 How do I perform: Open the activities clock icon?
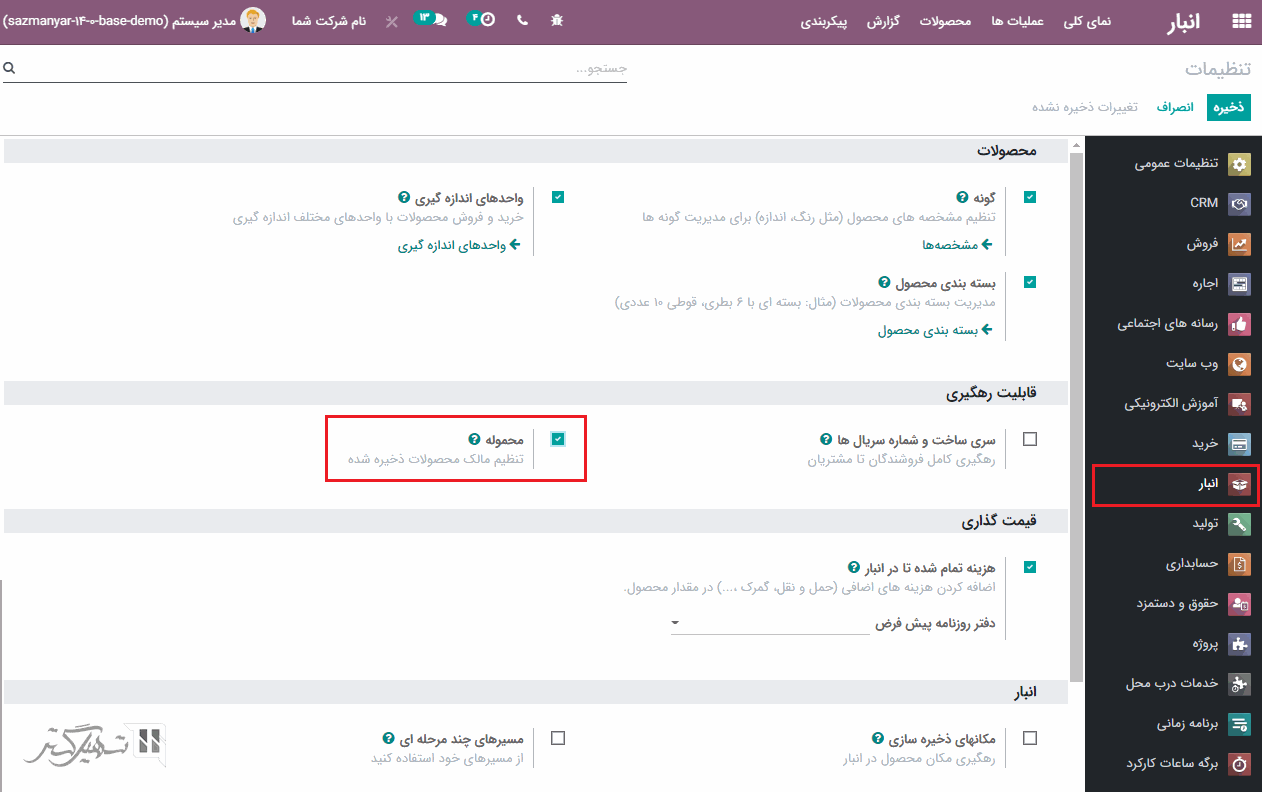click(487, 20)
